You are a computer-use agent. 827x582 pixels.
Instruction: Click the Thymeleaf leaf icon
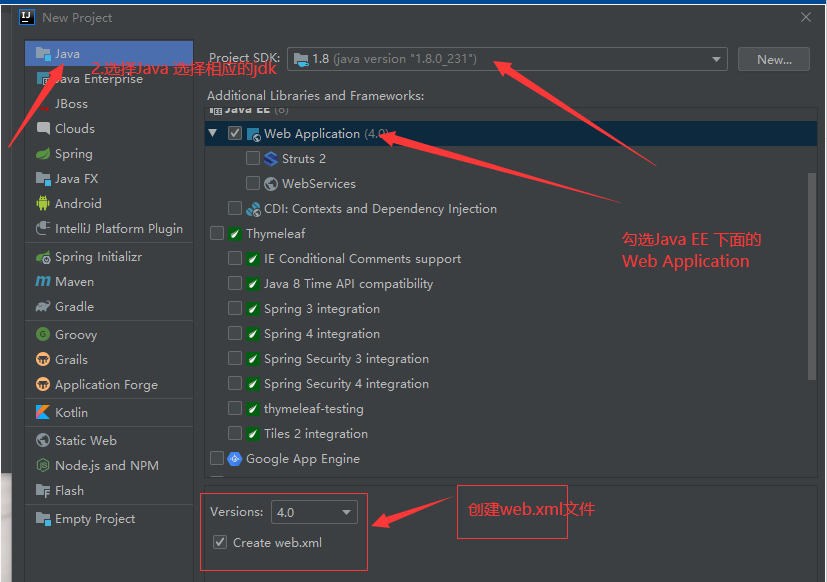pos(235,234)
